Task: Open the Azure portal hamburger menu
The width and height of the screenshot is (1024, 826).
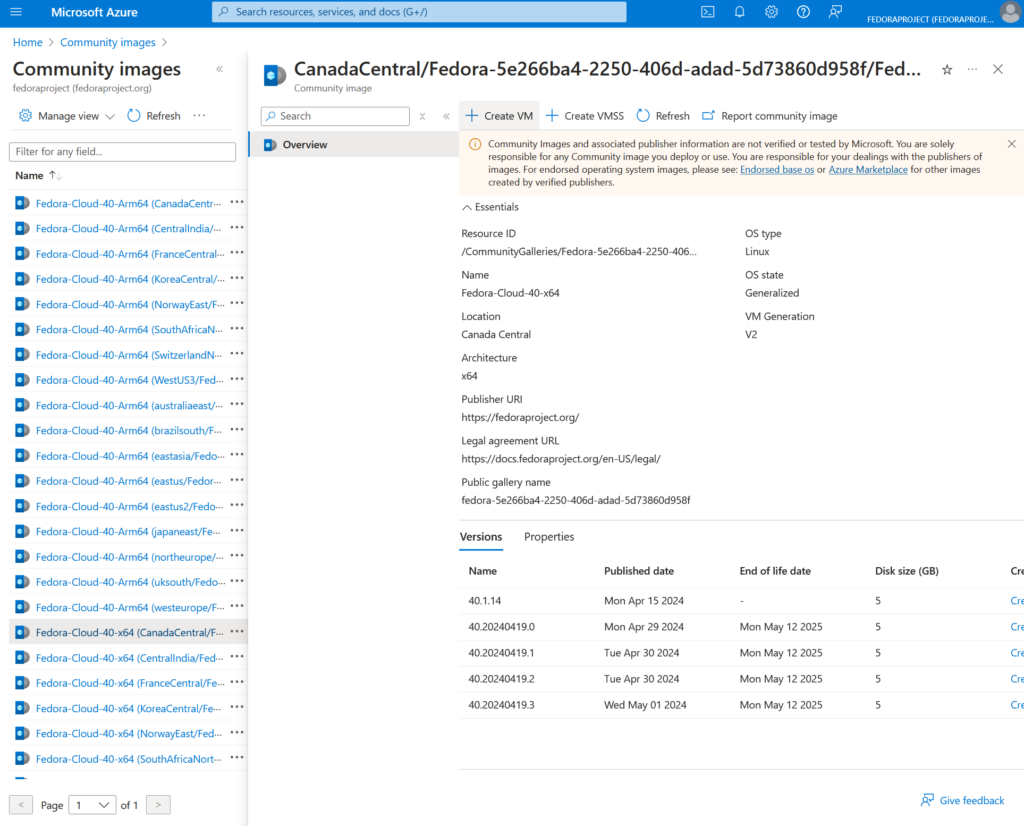Action: [x=16, y=12]
